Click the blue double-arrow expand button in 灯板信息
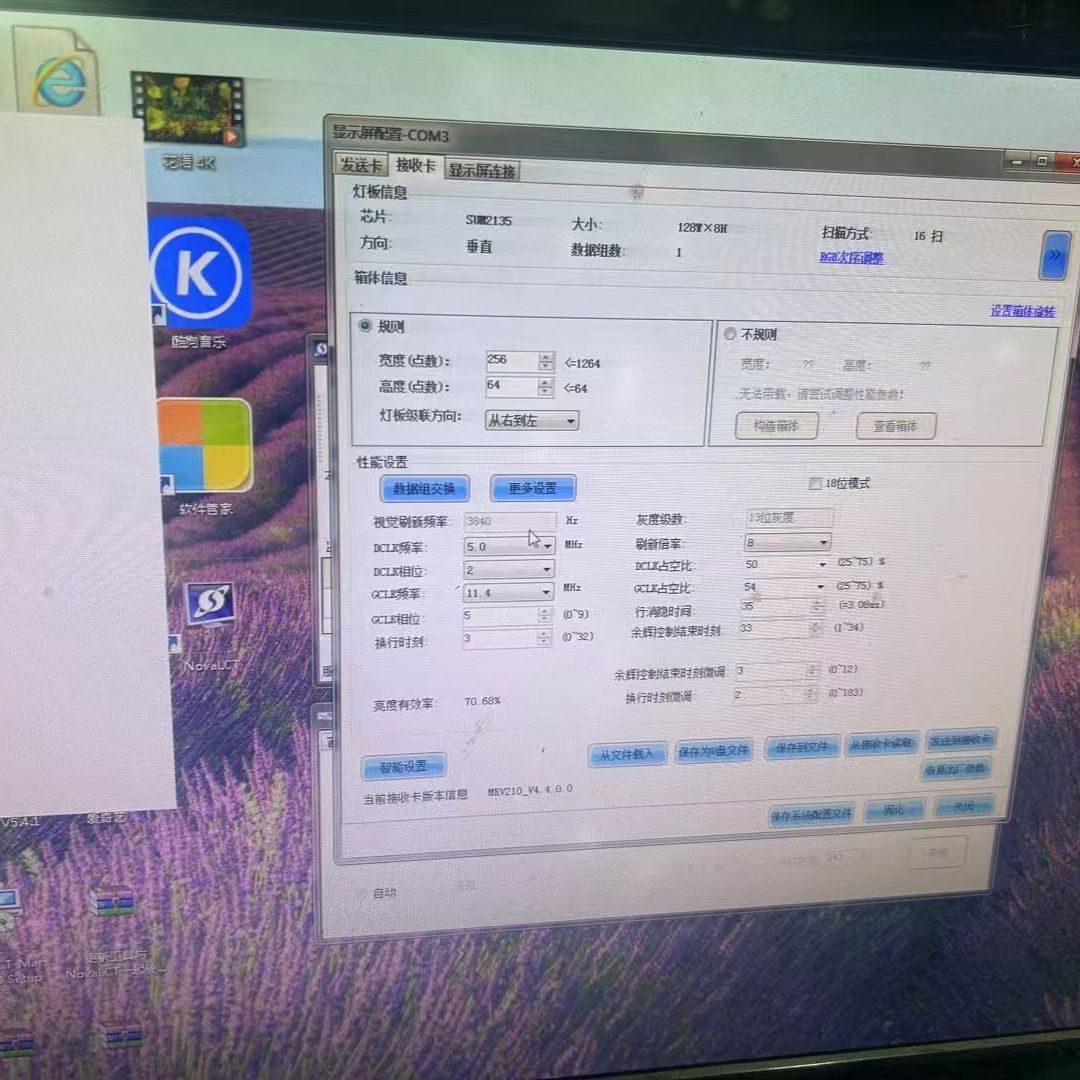Screen dimensions: 1080x1080 tap(1054, 256)
